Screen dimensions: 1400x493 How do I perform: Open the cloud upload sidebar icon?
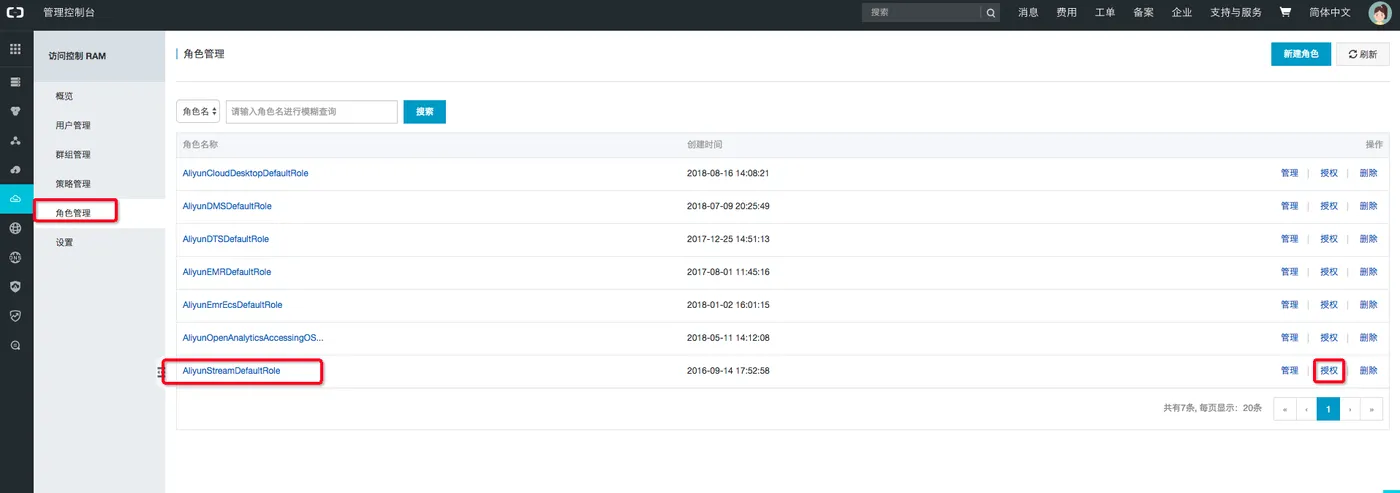point(15,170)
